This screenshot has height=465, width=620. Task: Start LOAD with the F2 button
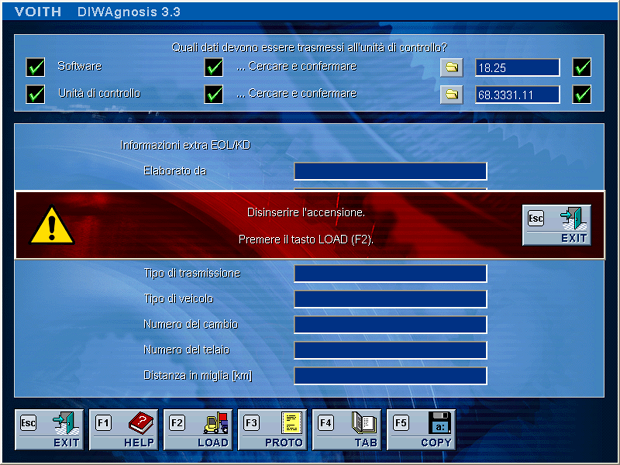(198, 429)
